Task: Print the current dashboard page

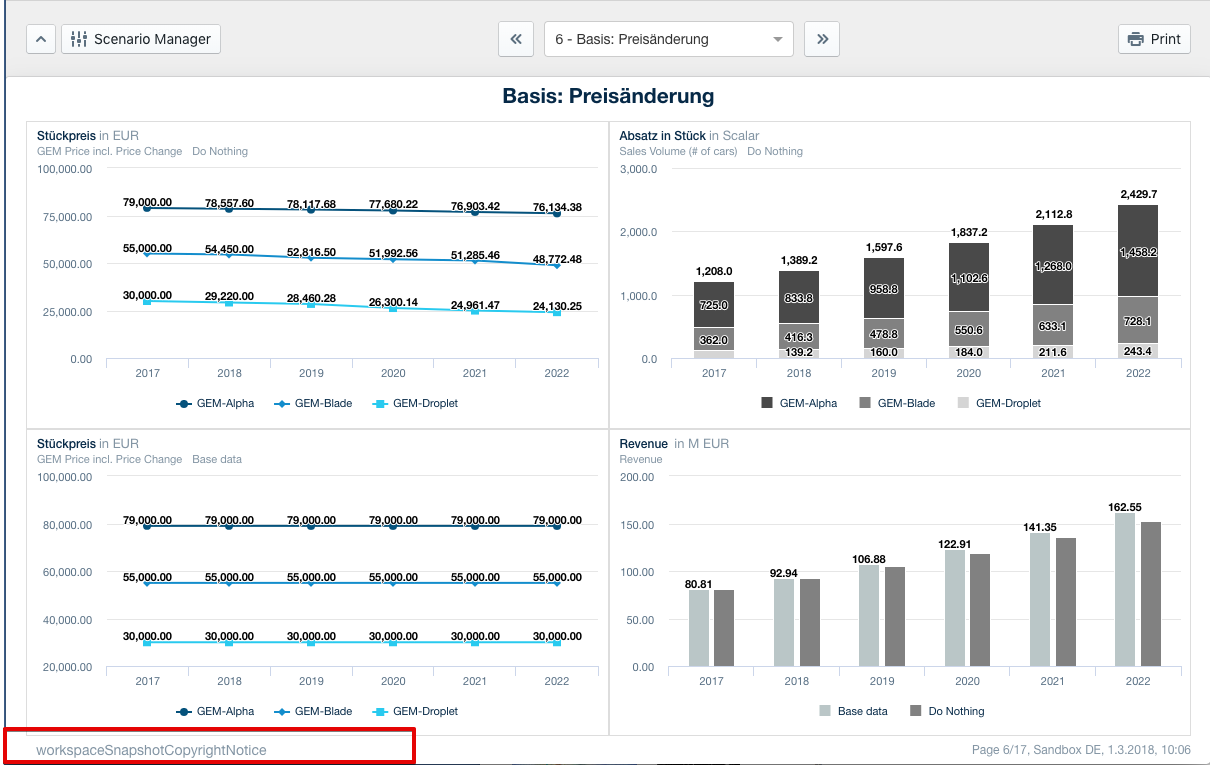Action: click(1154, 39)
